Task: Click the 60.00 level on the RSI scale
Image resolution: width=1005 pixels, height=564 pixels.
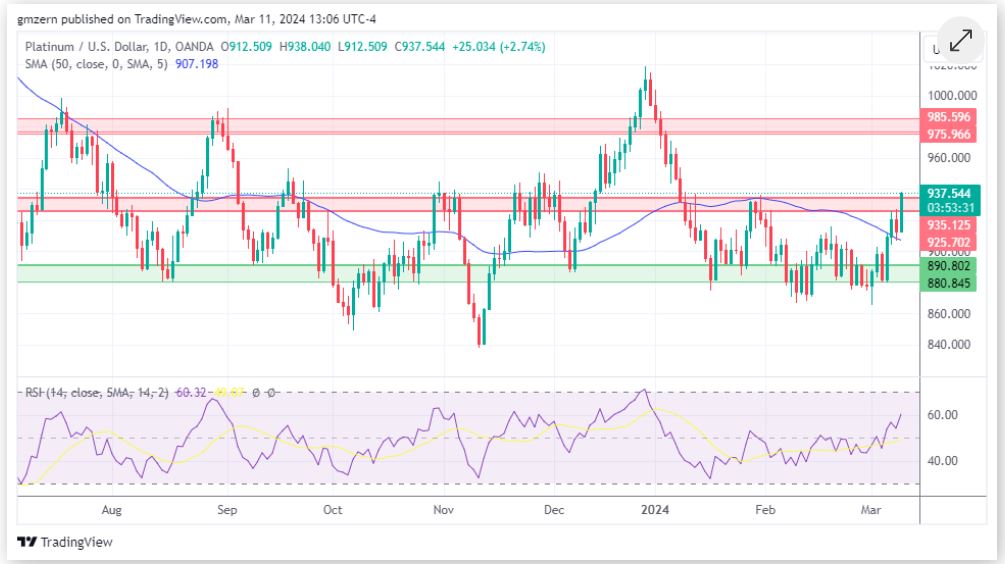Action: click(x=944, y=415)
